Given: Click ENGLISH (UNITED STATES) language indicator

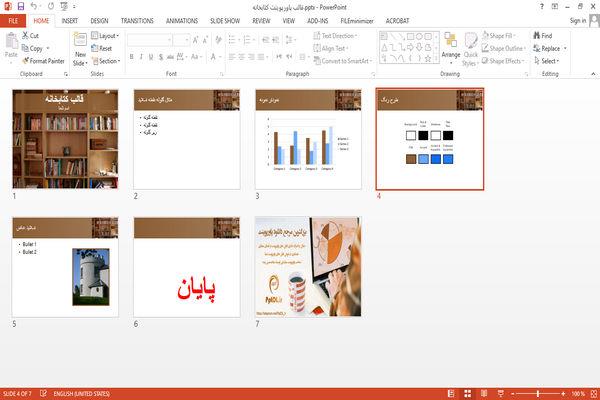Looking at the screenshot, I should coord(82,393).
